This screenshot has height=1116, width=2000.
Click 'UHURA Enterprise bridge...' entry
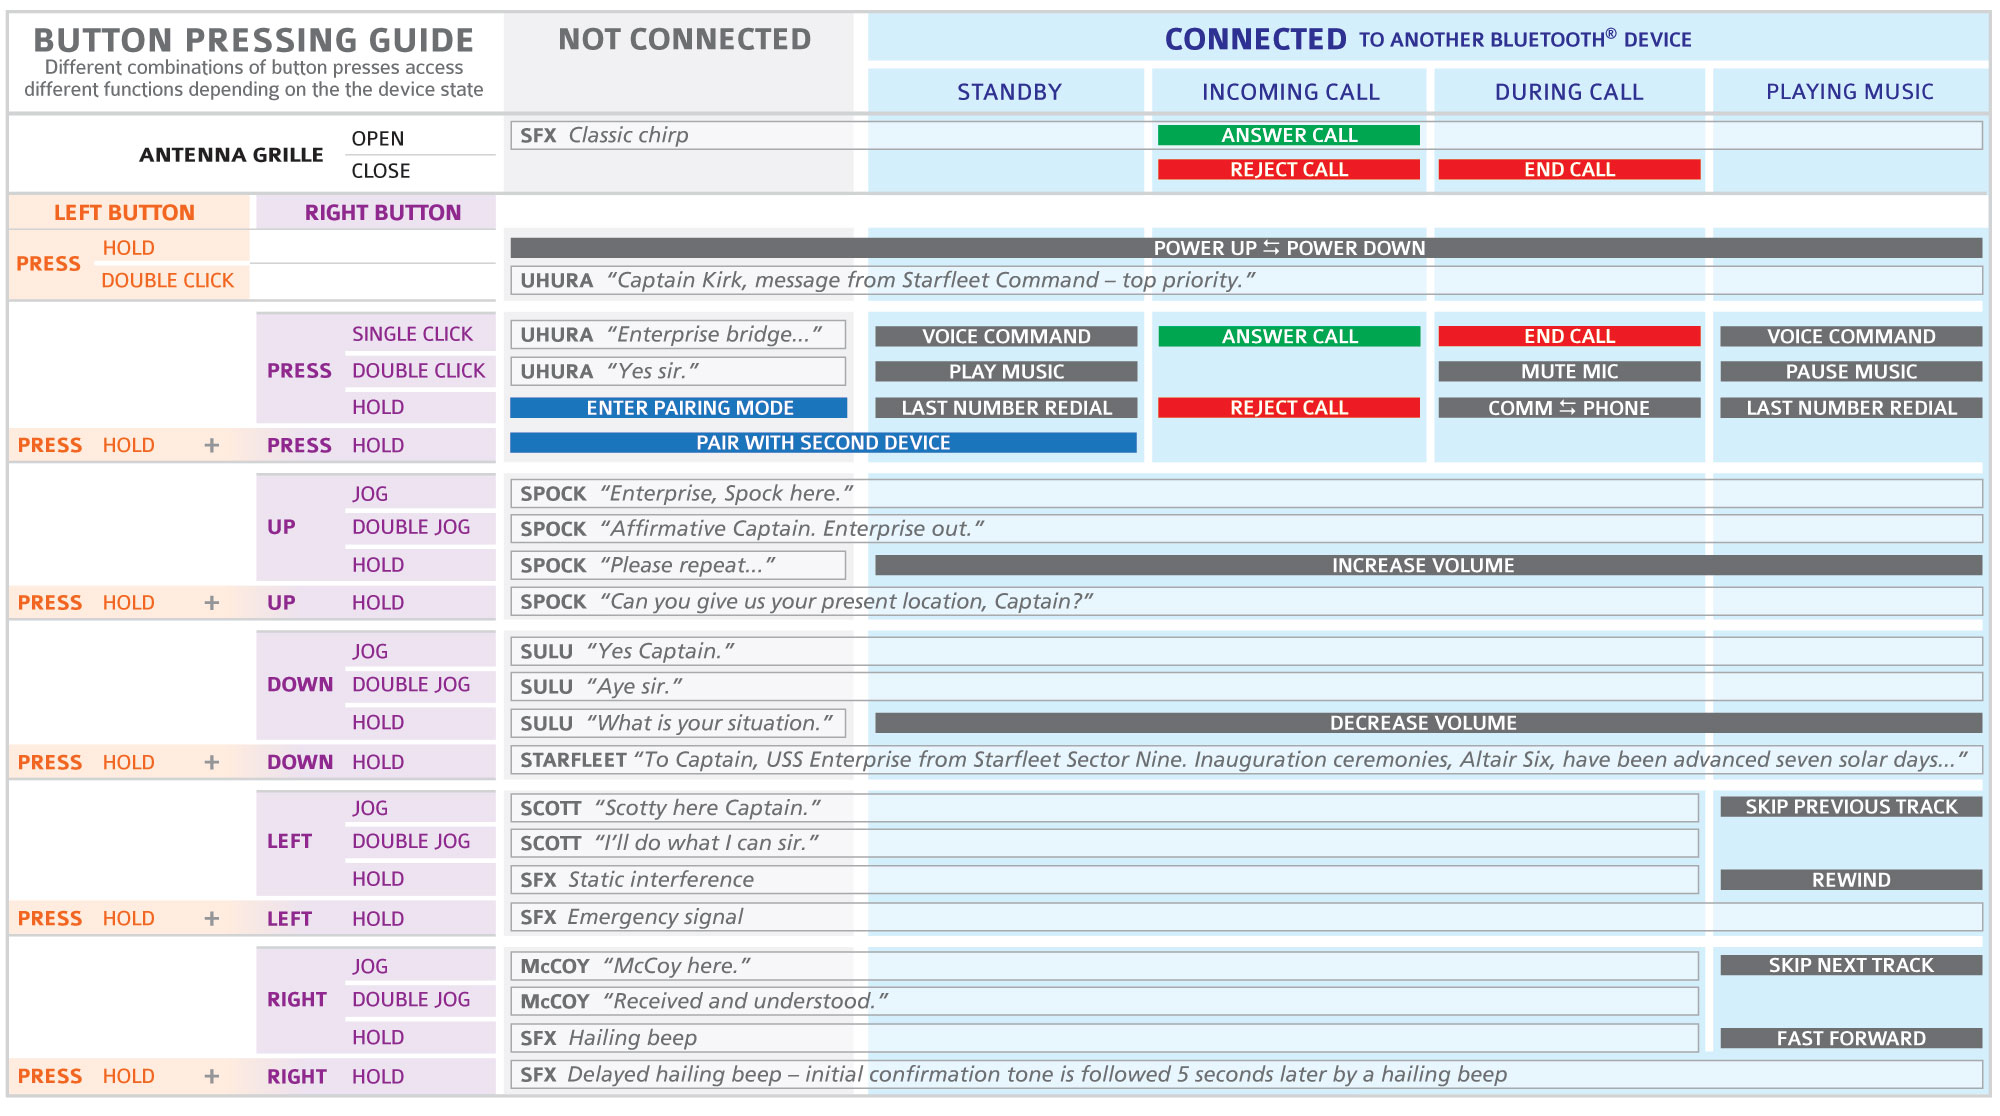tap(678, 334)
